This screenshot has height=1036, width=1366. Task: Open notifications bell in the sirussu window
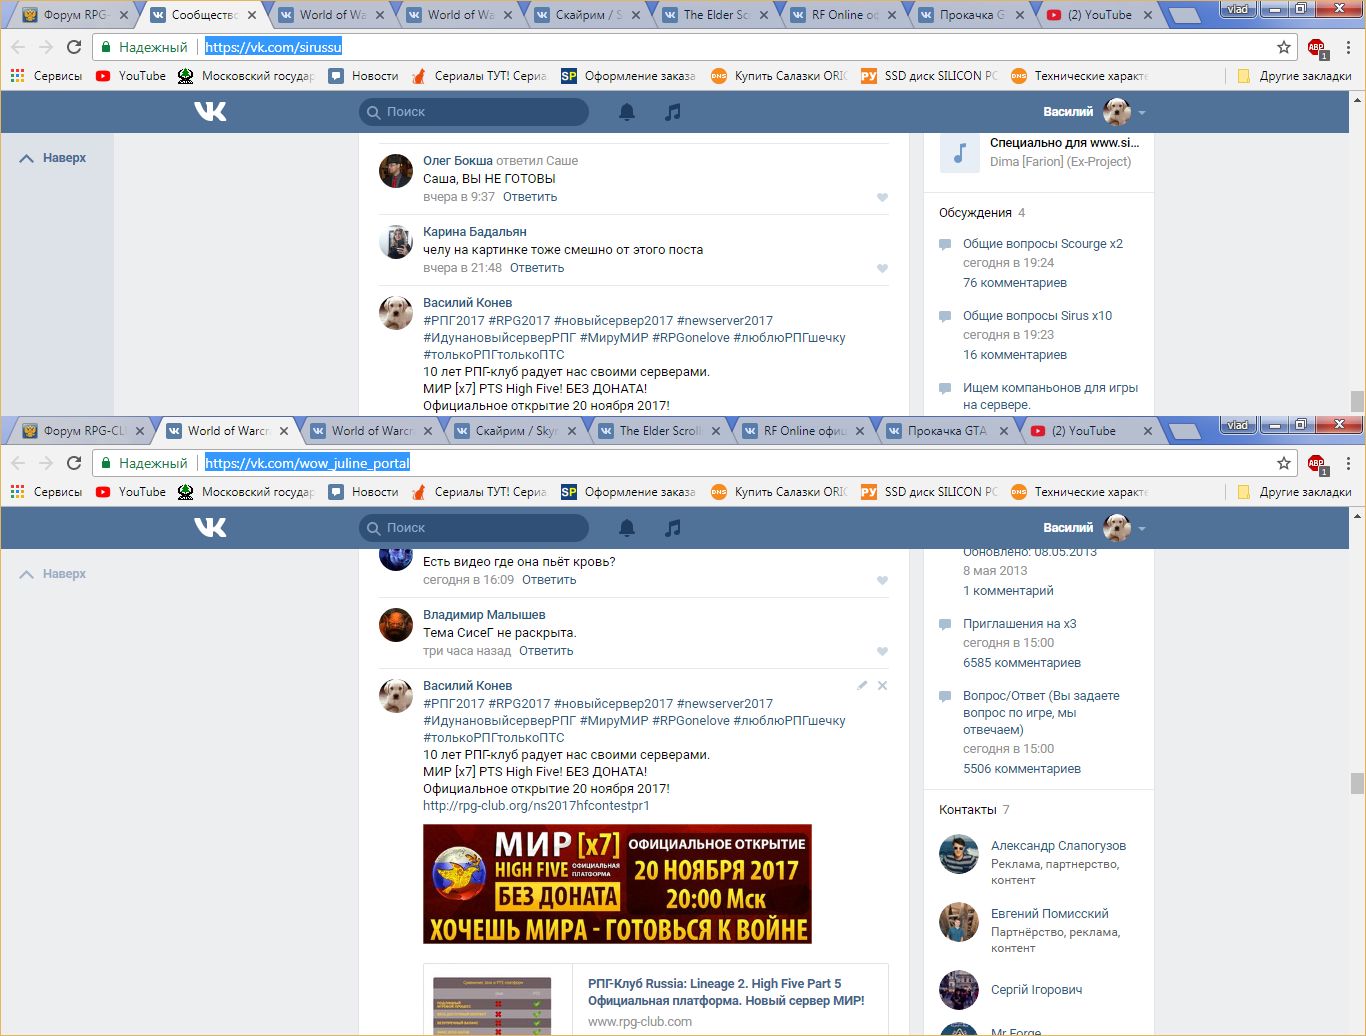coord(627,112)
